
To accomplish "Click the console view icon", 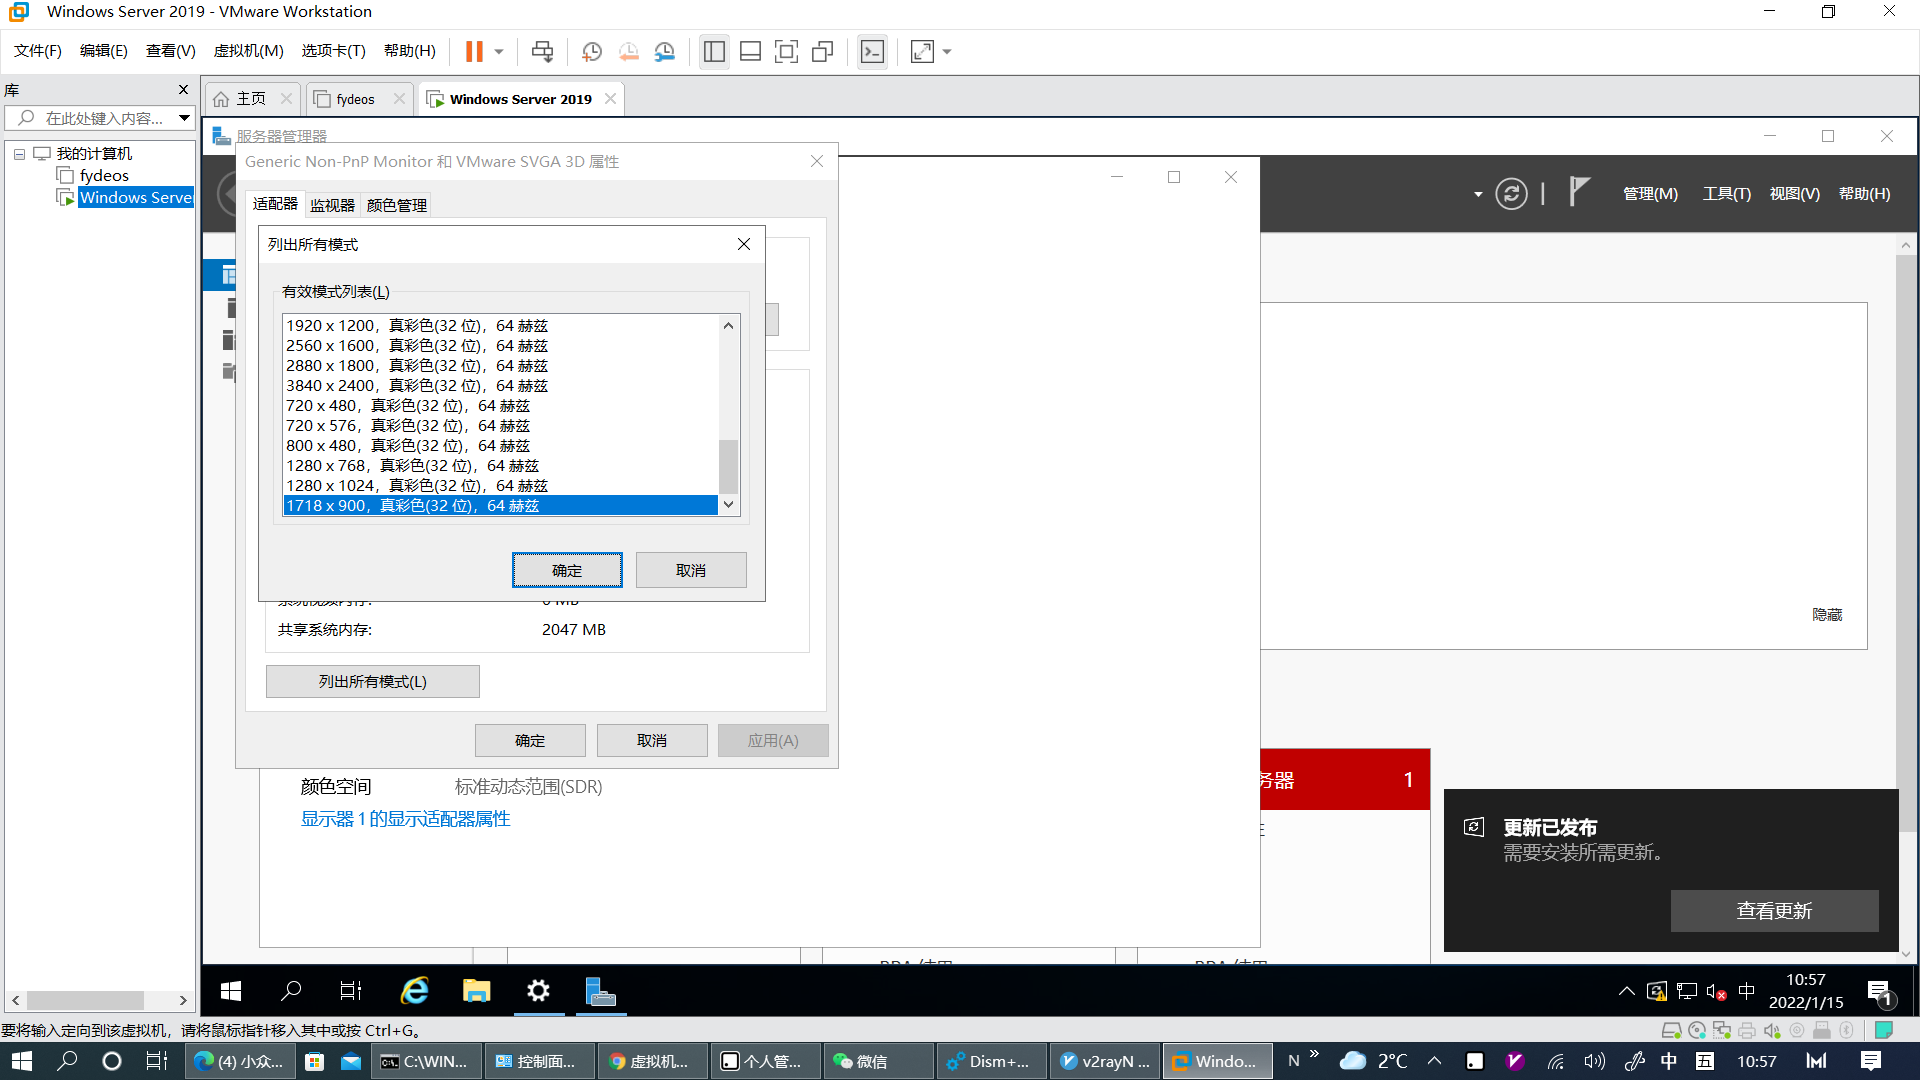I will [872, 51].
